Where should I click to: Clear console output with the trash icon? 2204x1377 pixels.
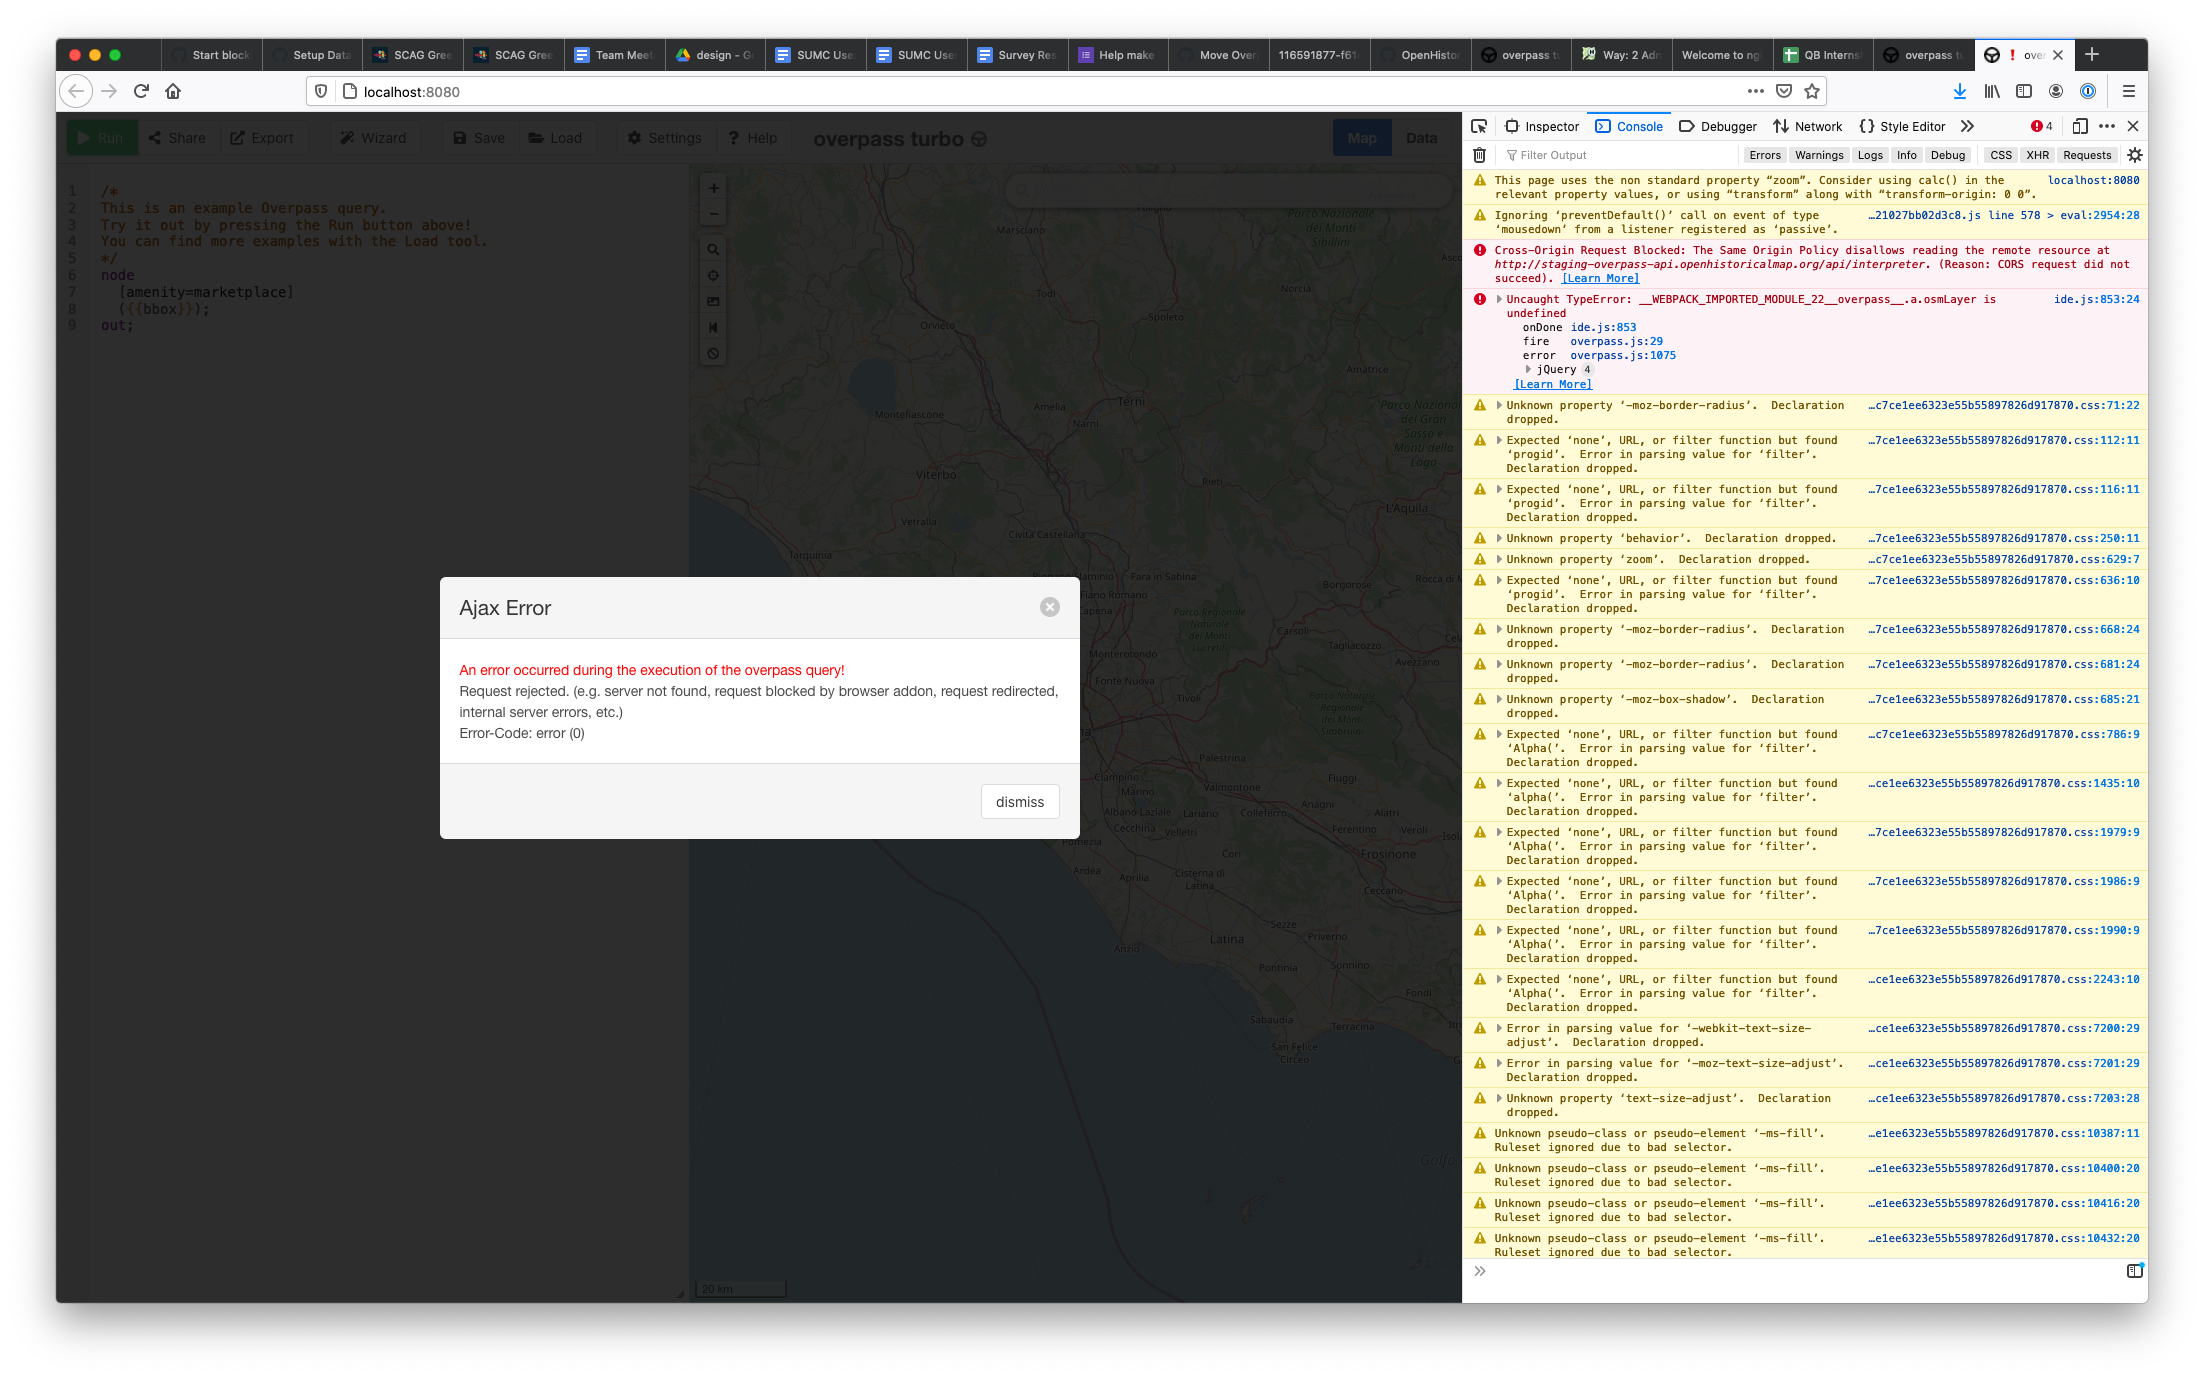[1480, 155]
